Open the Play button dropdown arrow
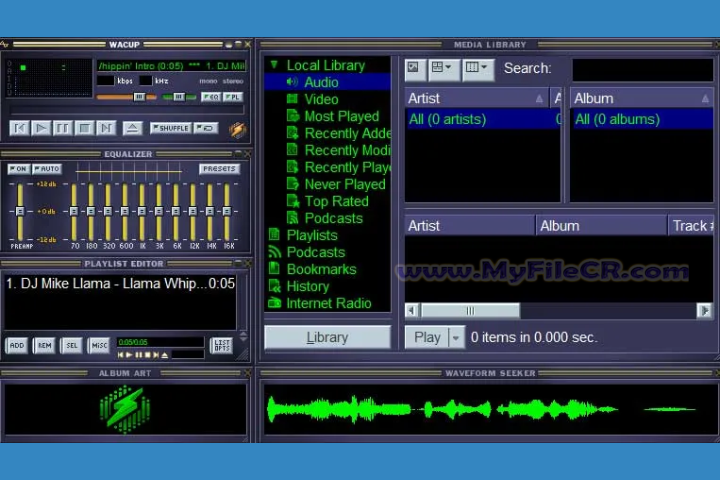 [x=456, y=338]
